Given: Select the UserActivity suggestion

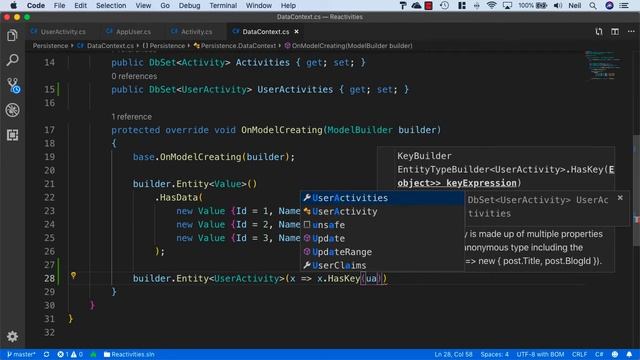Looking at the screenshot, I should point(382,211).
